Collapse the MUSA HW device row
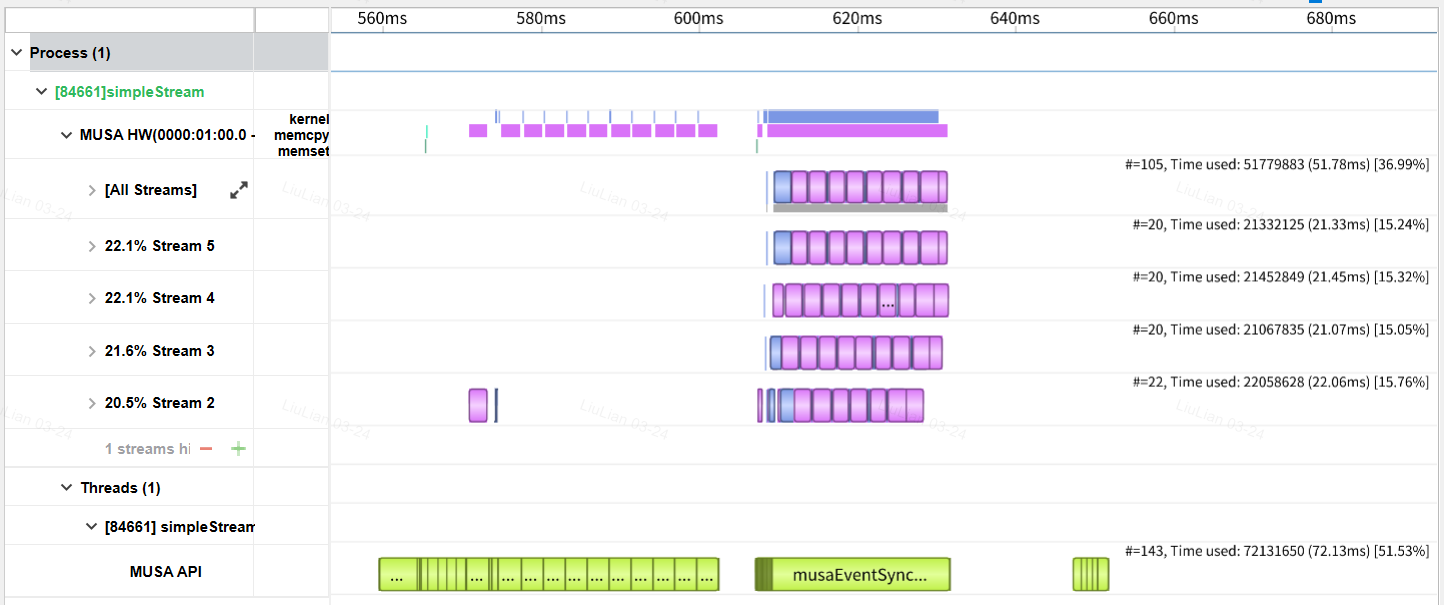The width and height of the screenshot is (1444, 605). [x=67, y=135]
